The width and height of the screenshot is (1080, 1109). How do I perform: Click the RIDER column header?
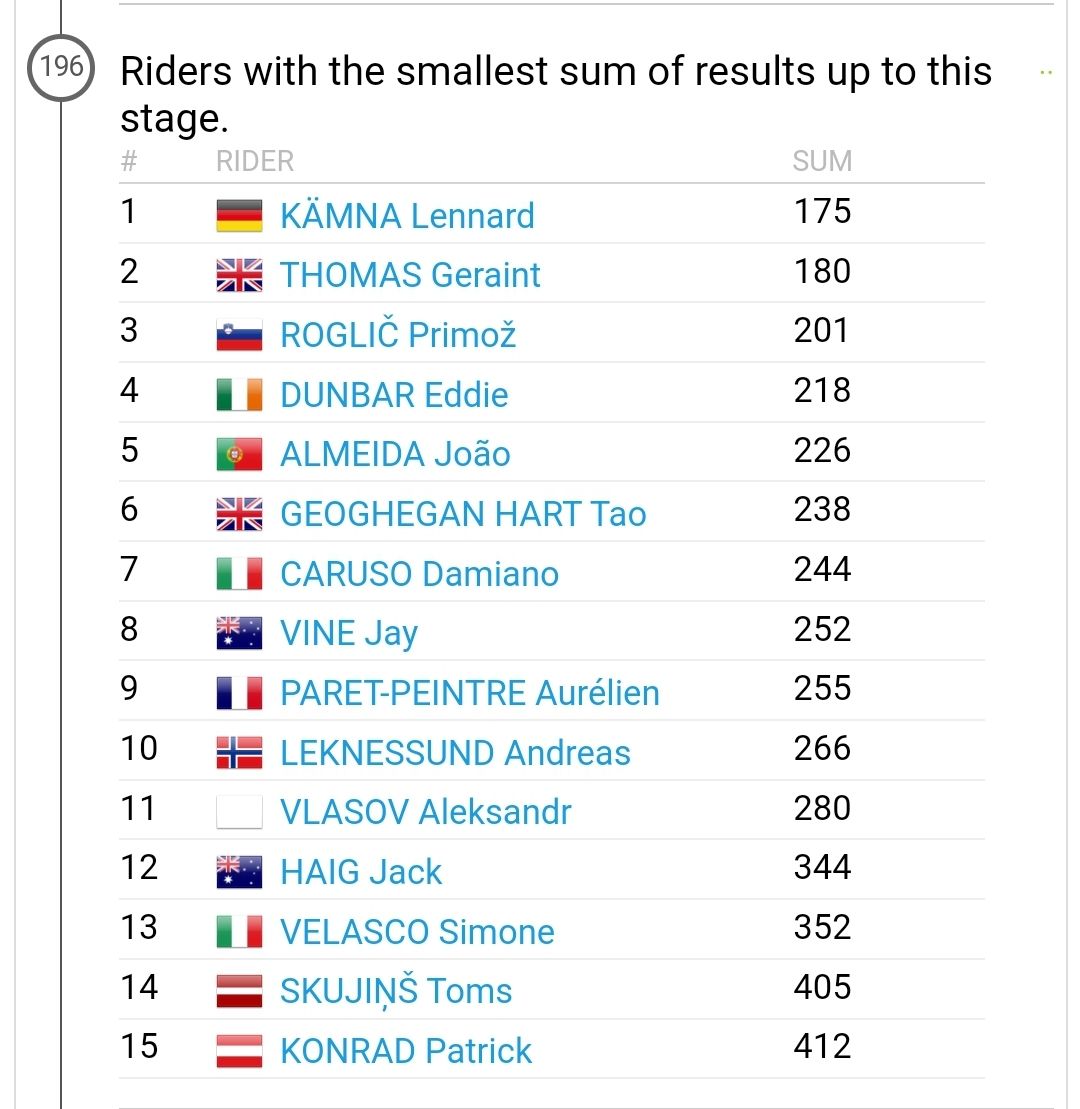click(255, 161)
